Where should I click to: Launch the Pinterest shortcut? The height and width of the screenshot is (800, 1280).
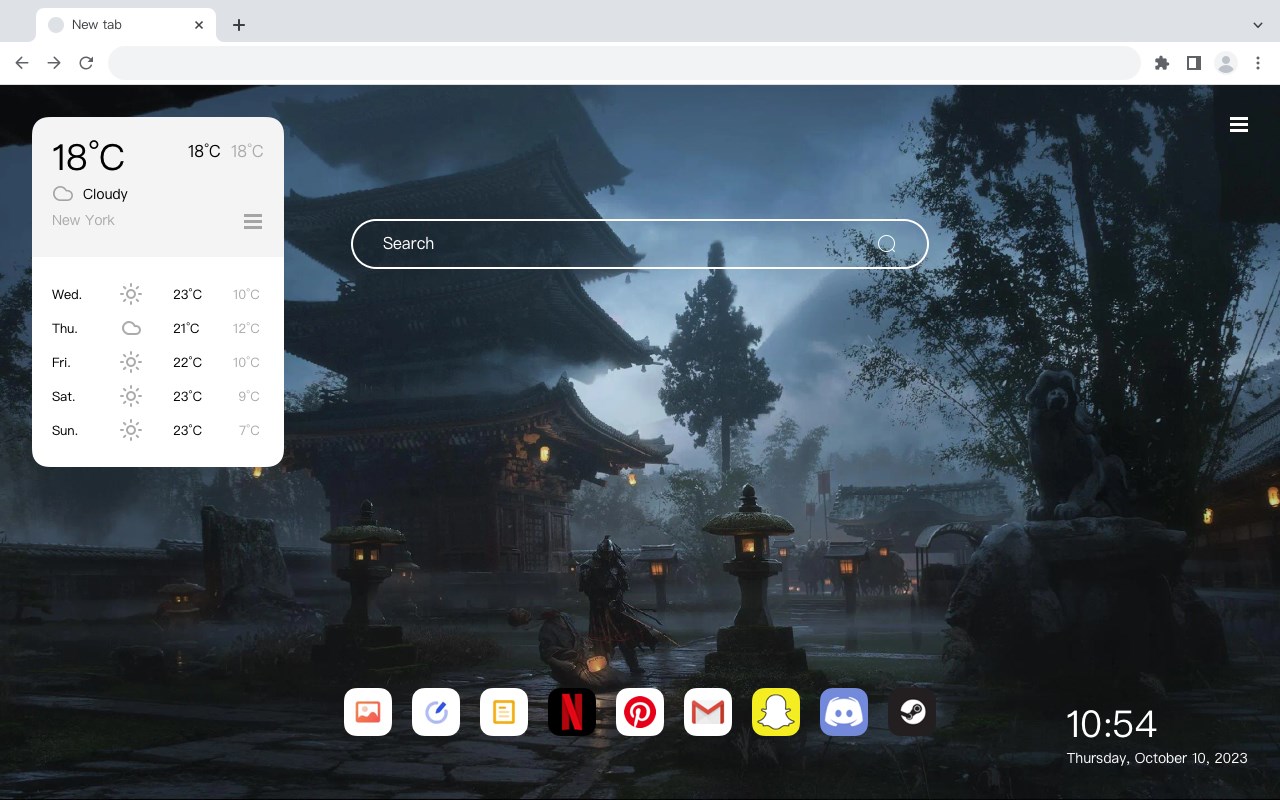(x=640, y=712)
